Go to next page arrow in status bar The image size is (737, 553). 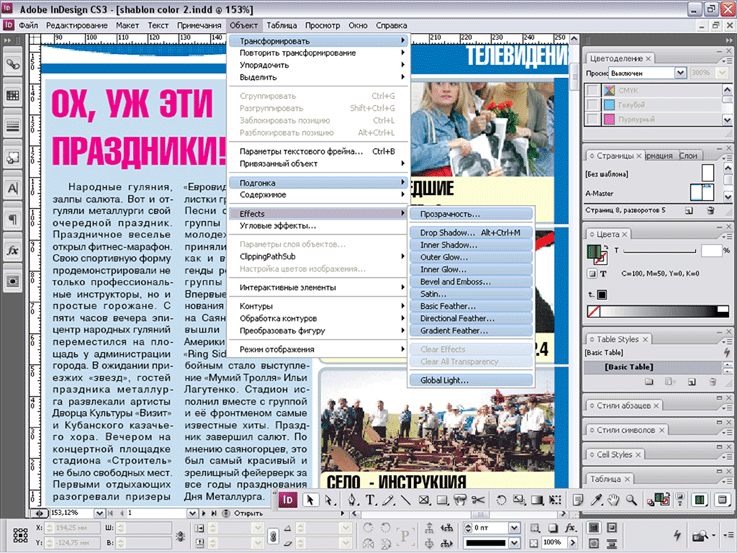coord(204,513)
